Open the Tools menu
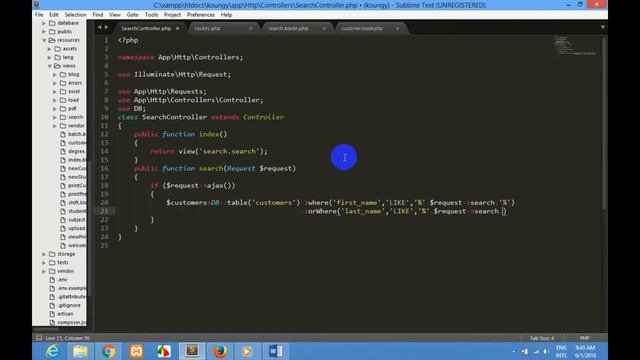 click(x=151, y=15)
